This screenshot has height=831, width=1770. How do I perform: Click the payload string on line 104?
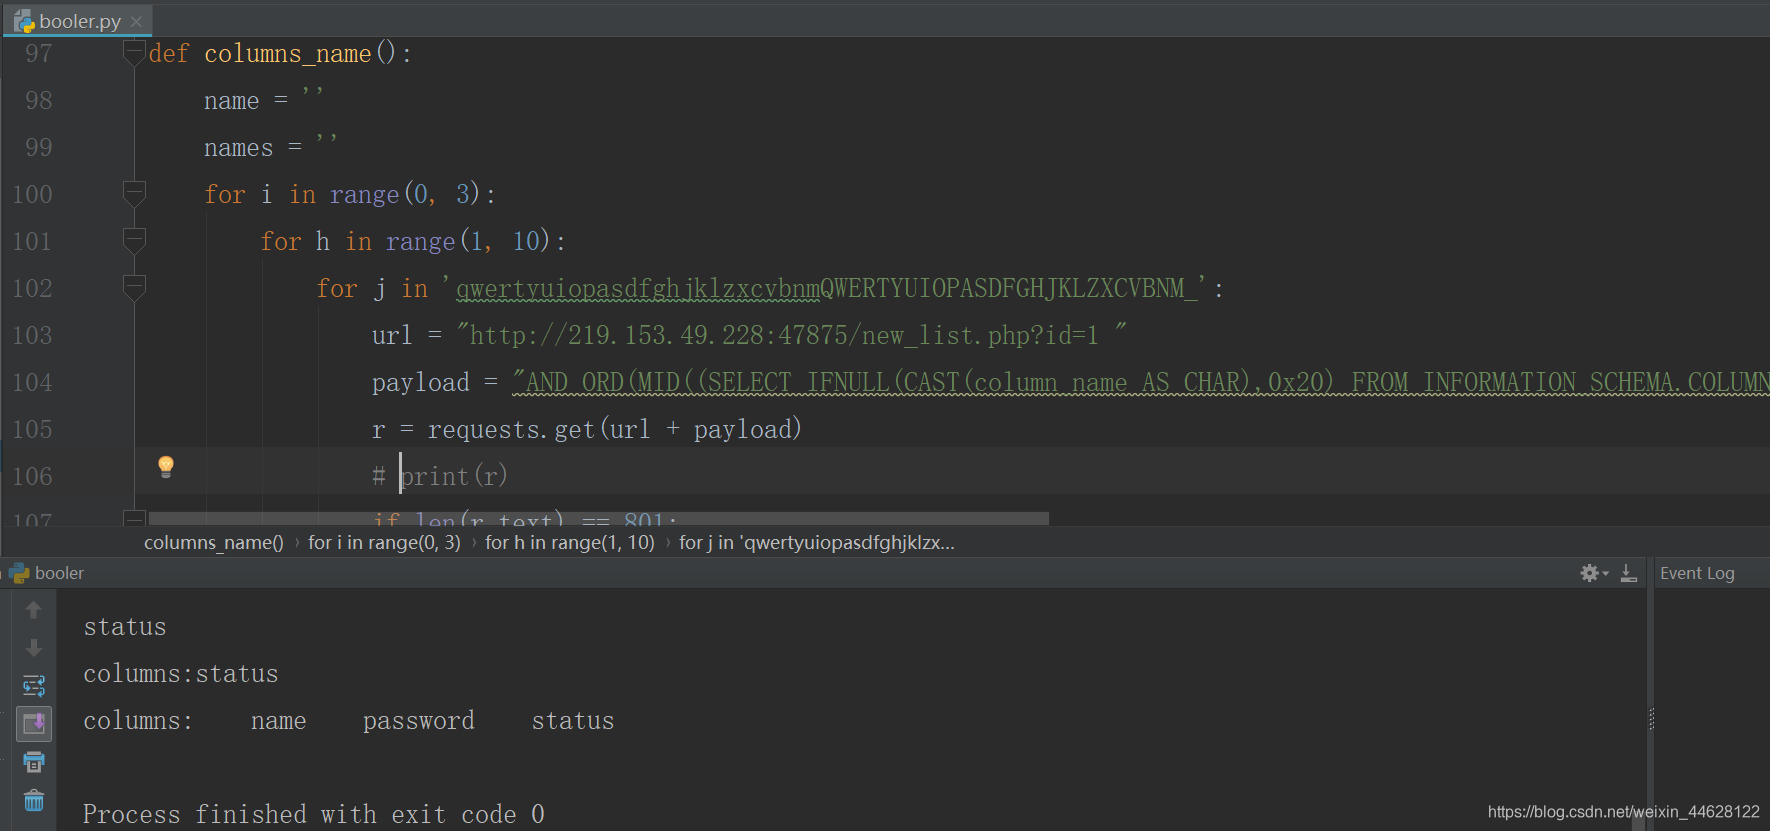pyautogui.click(x=1140, y=382)
